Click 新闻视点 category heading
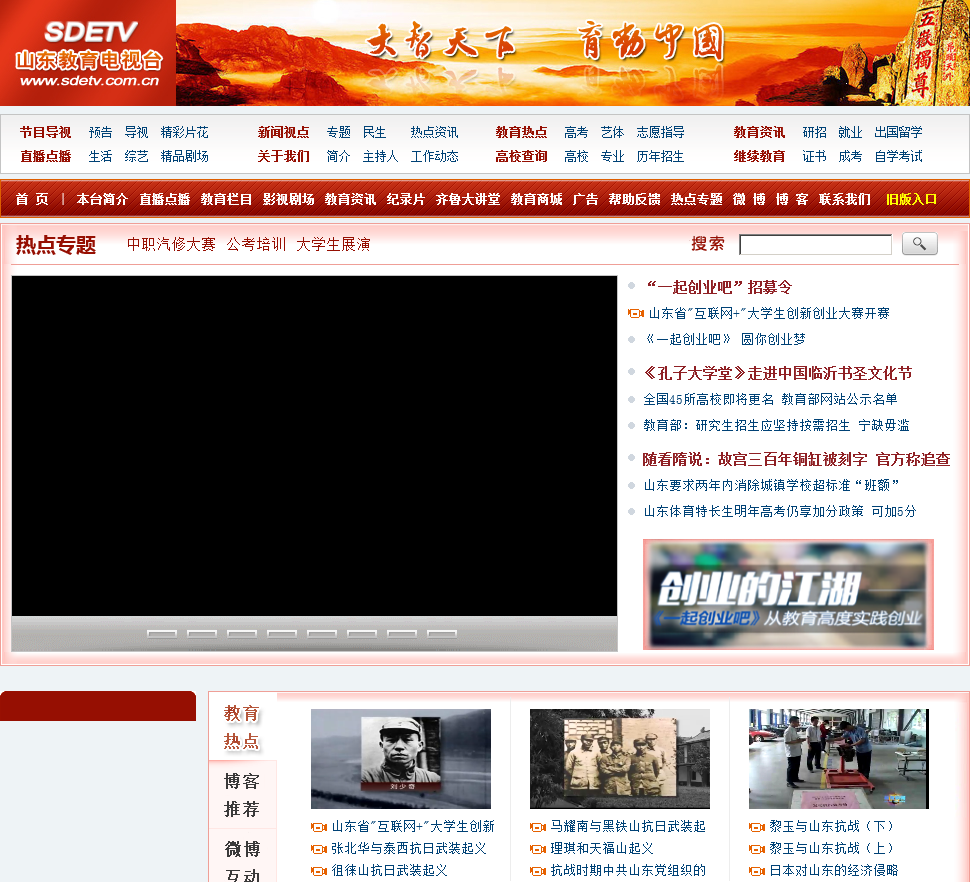The image size is (970, 882). [283, 132]
